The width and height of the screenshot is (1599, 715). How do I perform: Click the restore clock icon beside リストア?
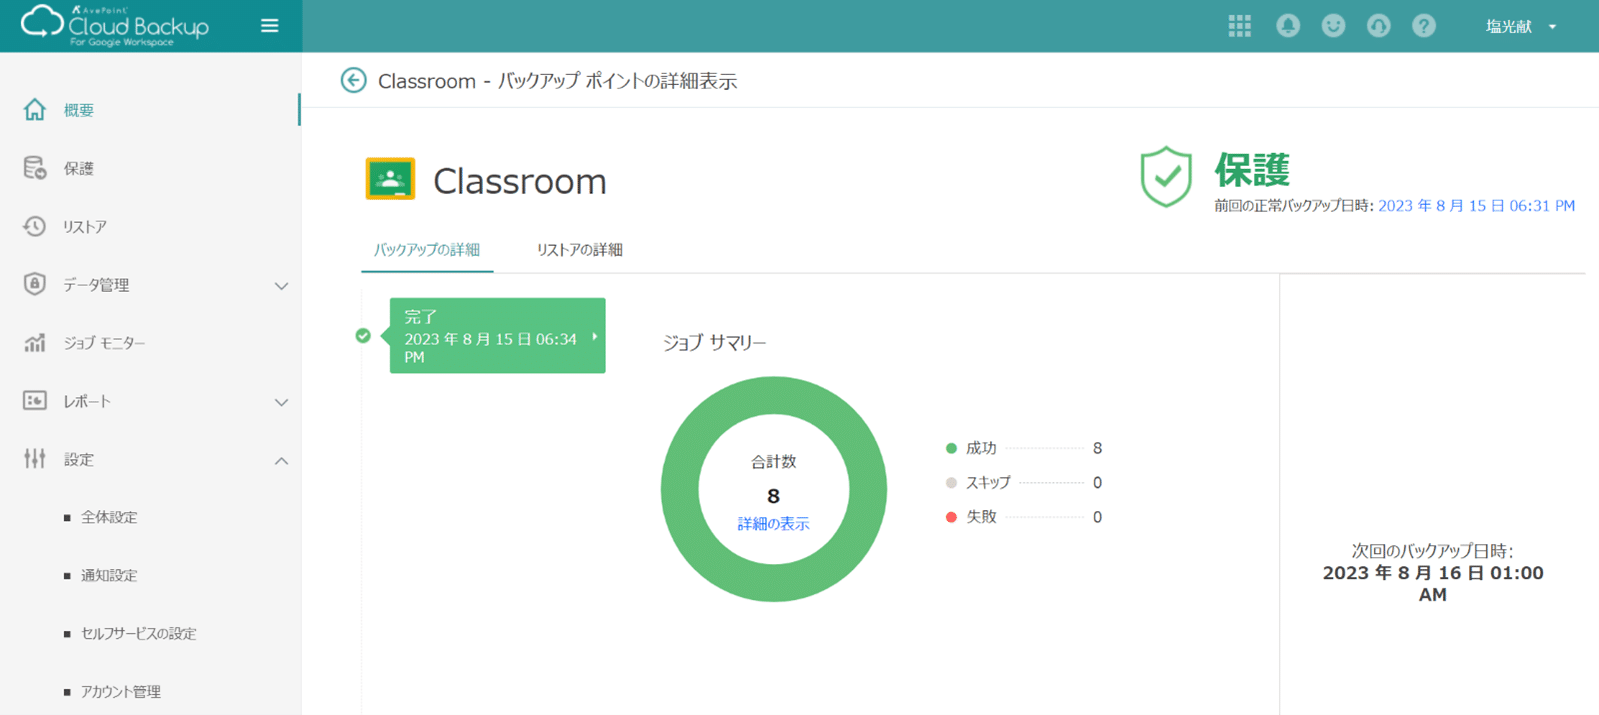[x=35, y=226]
